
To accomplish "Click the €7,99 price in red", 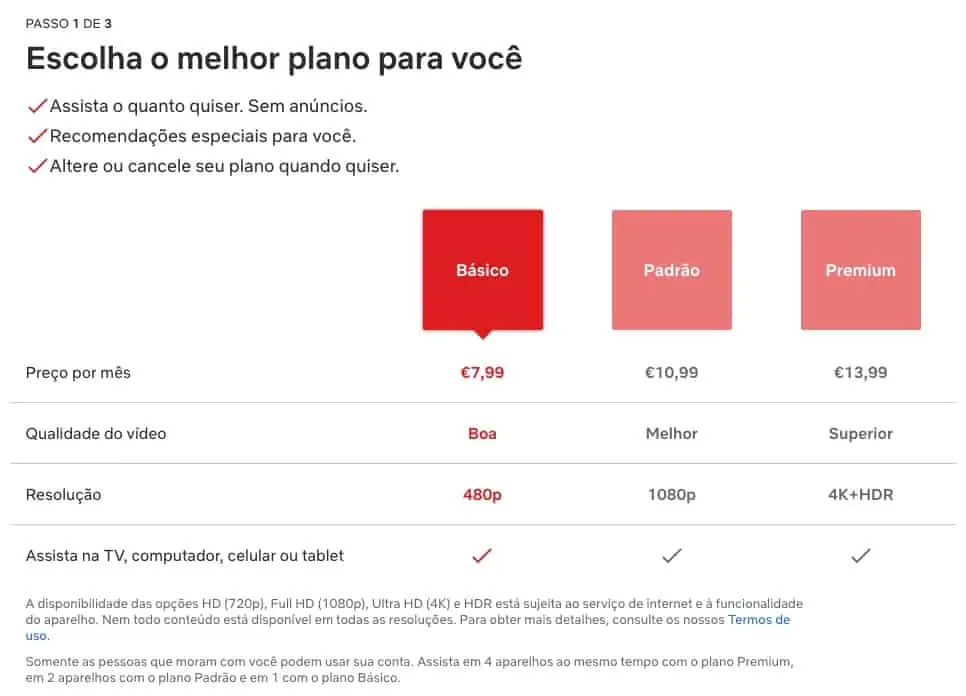I will (x=483, y=372).
